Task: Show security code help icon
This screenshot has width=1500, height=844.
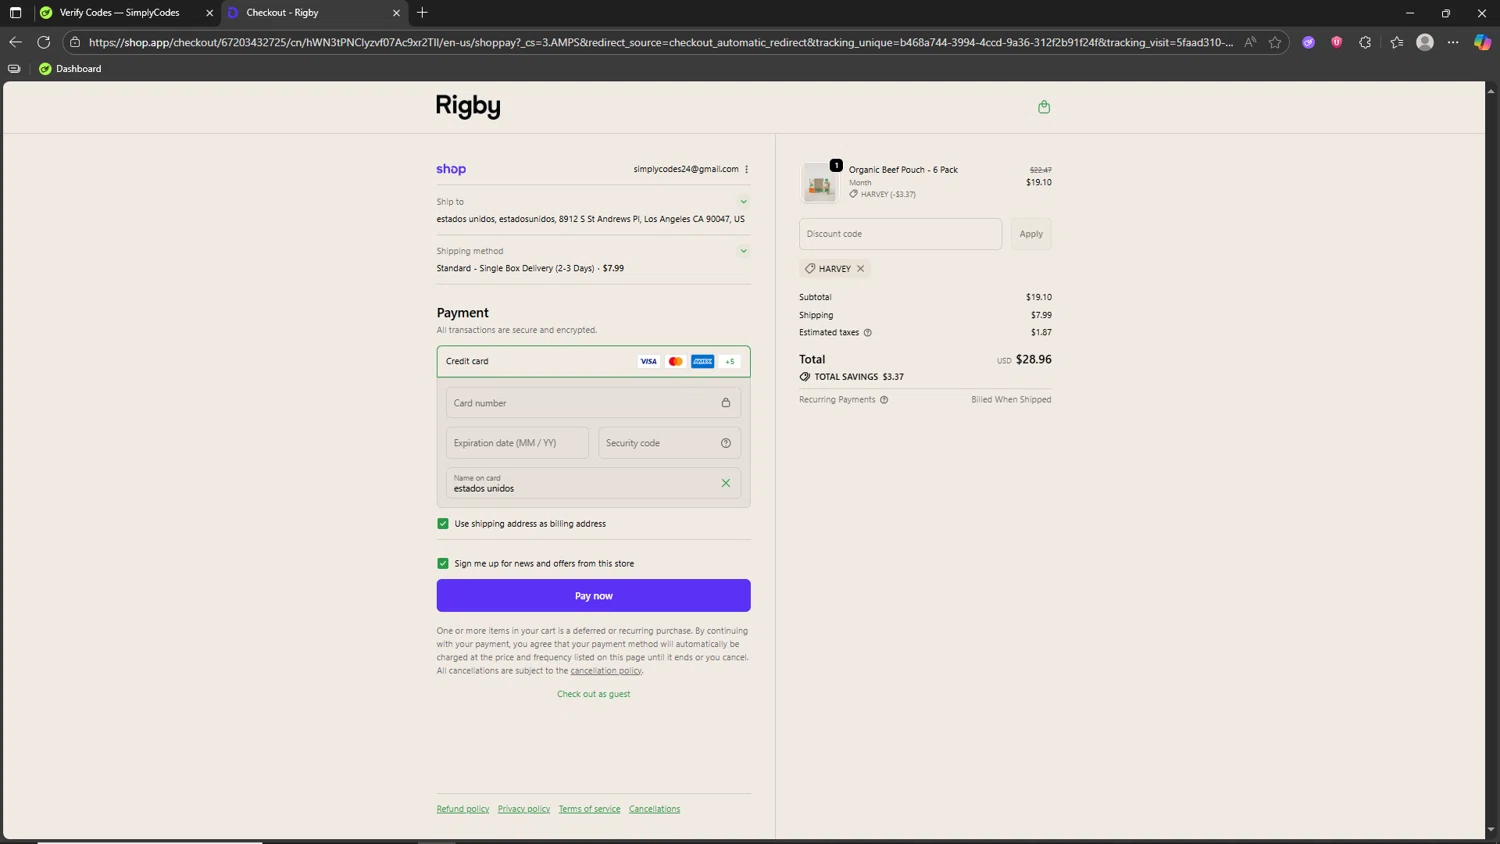Action: pos(726,443)
